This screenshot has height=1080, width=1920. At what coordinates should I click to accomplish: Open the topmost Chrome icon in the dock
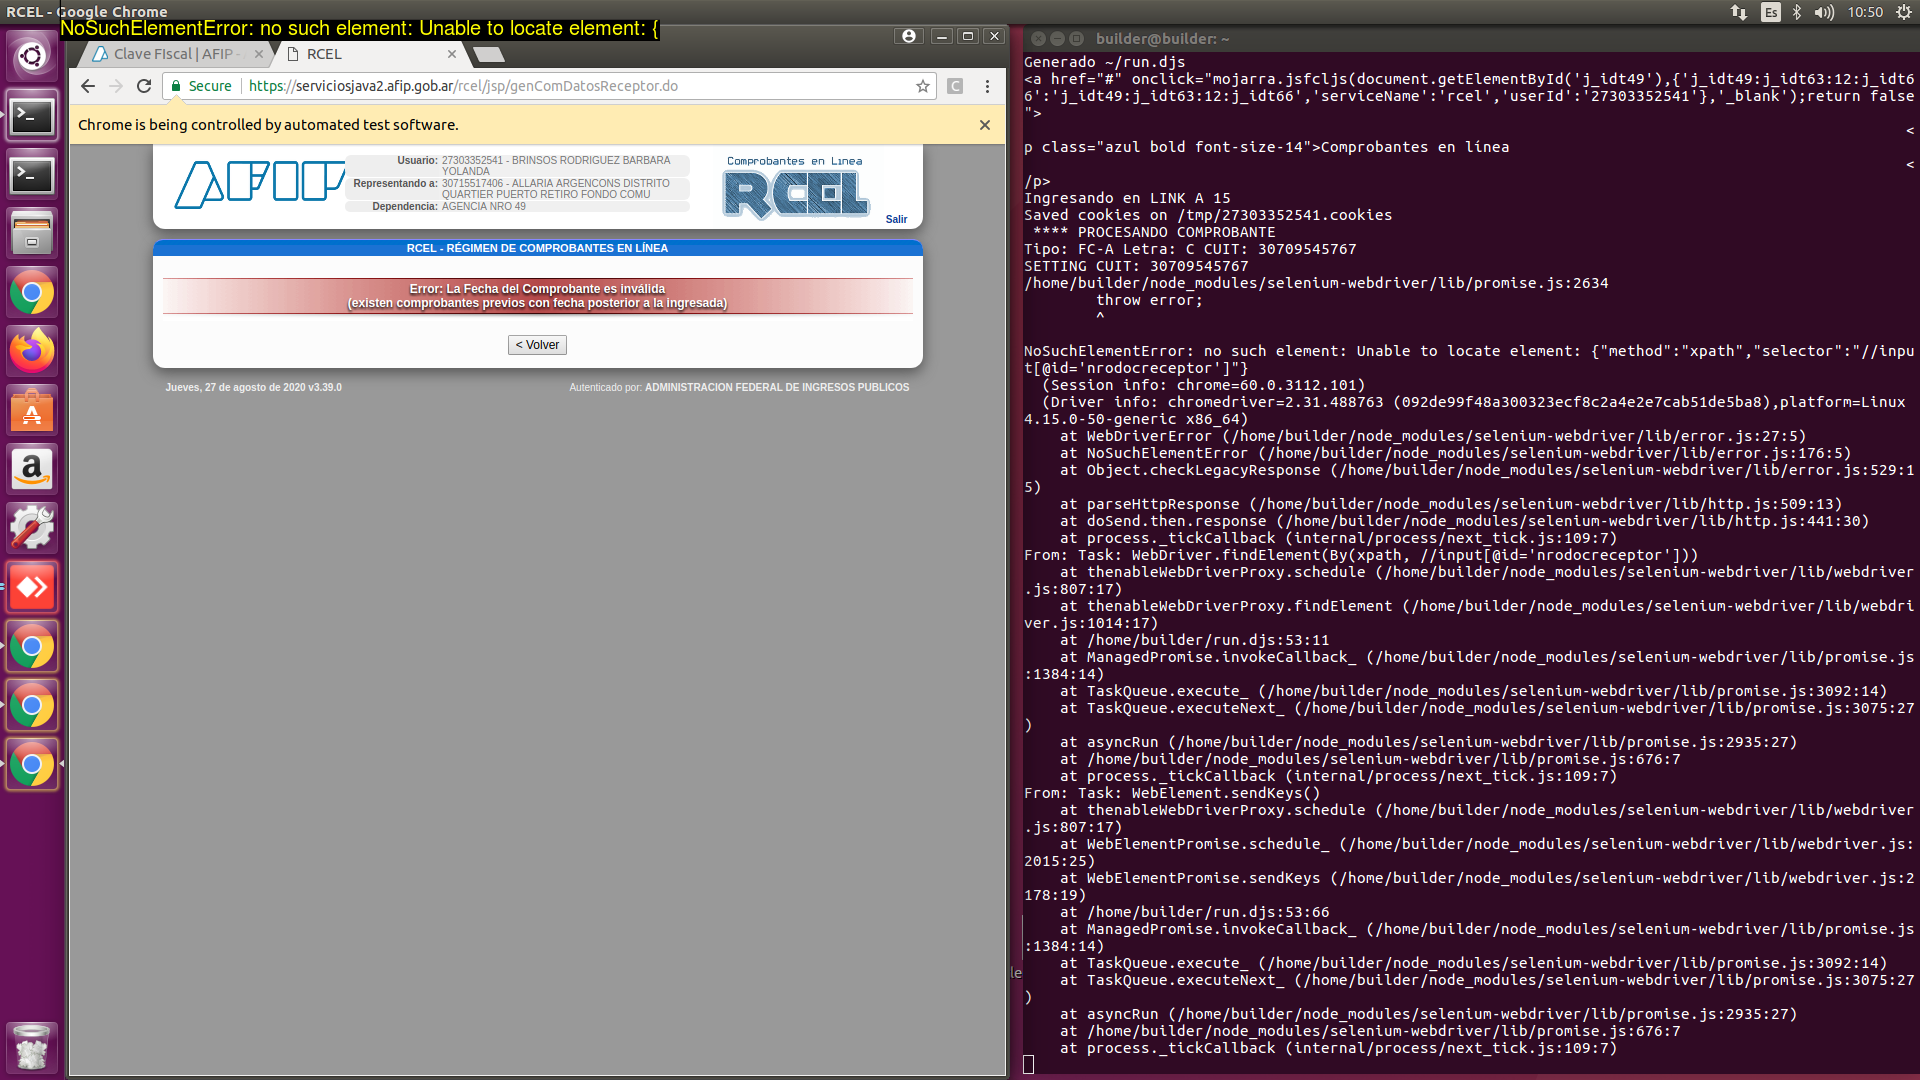coord(32,293)
